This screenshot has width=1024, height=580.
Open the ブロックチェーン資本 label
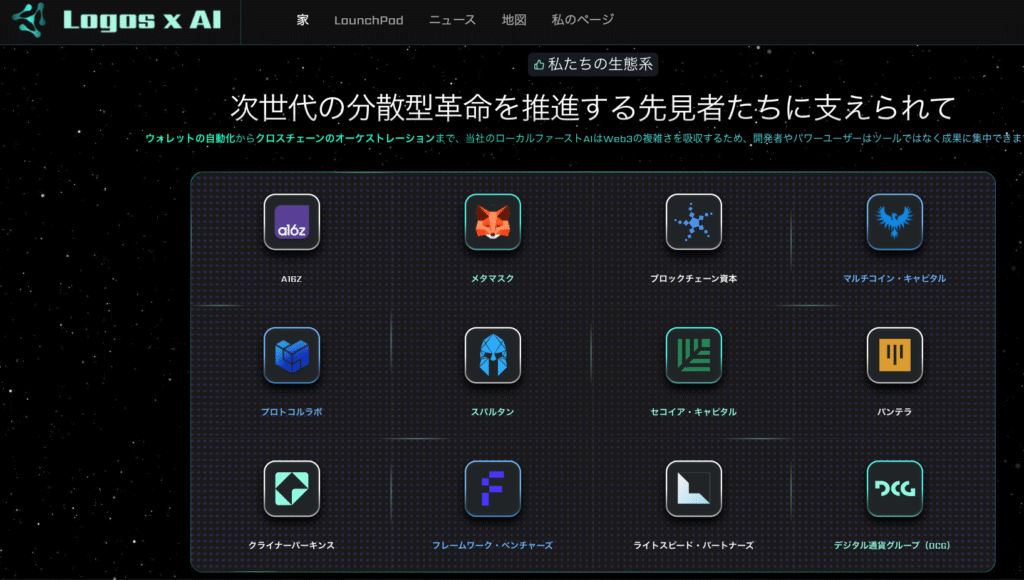(x=694, y=278)
